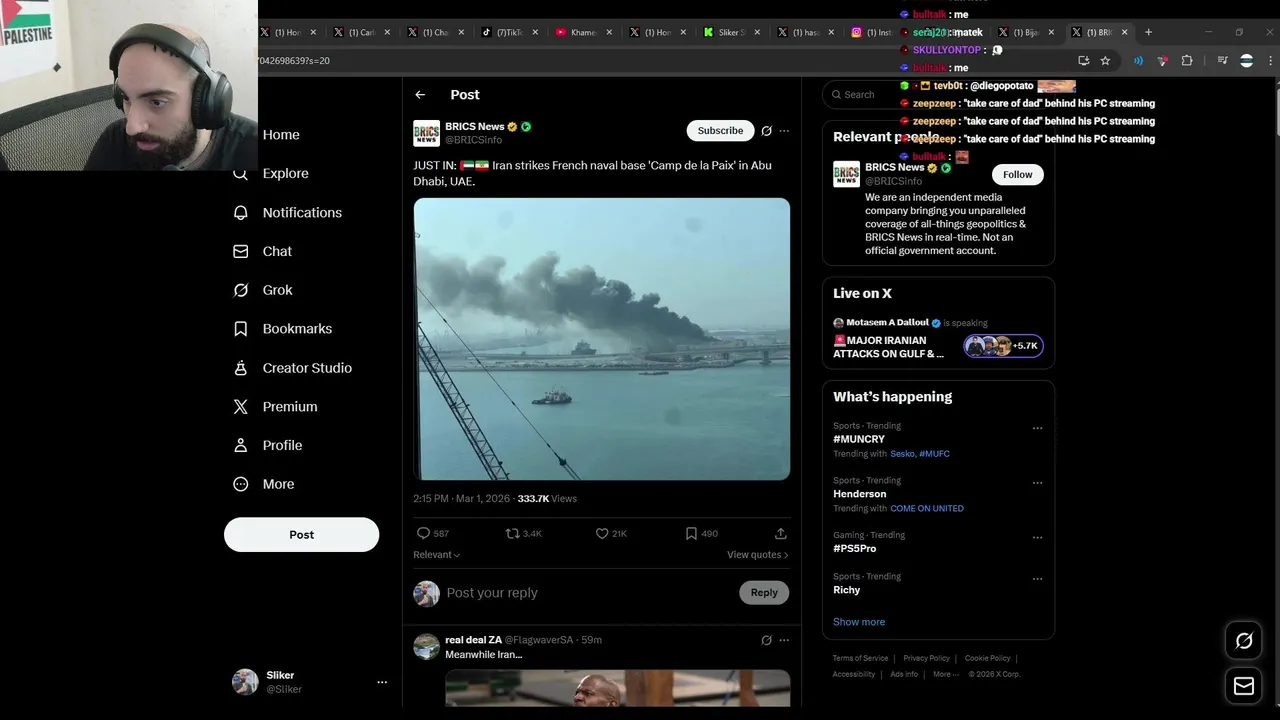Open View quotes link
The image size is (1280, 720).
[x=757, y=555]
